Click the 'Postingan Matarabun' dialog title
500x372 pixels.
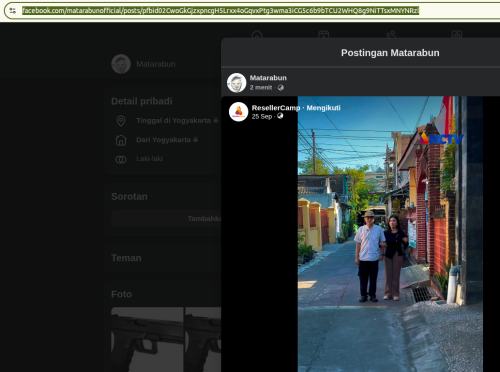pos(390,53)
